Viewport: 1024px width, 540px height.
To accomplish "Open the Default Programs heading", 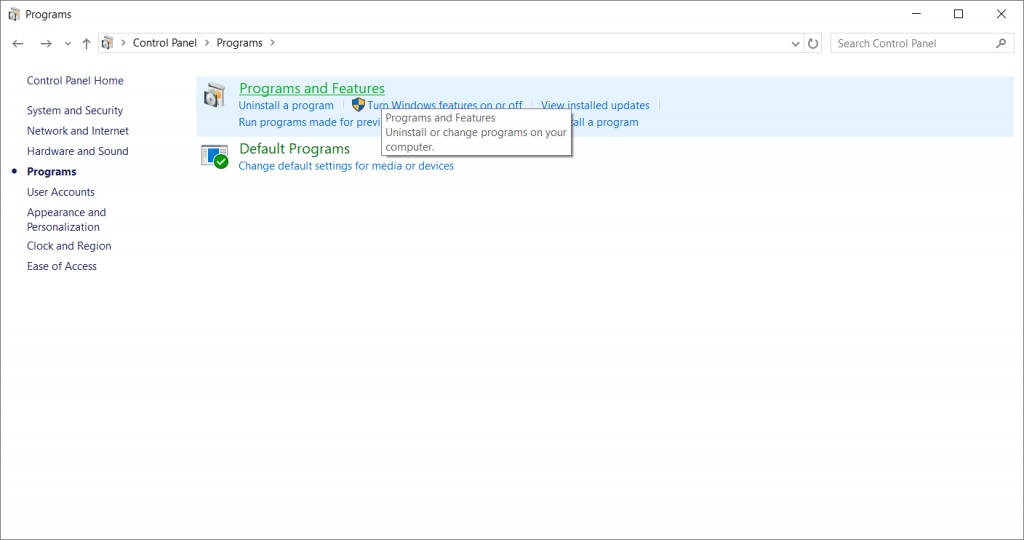I will coord(295,149).
